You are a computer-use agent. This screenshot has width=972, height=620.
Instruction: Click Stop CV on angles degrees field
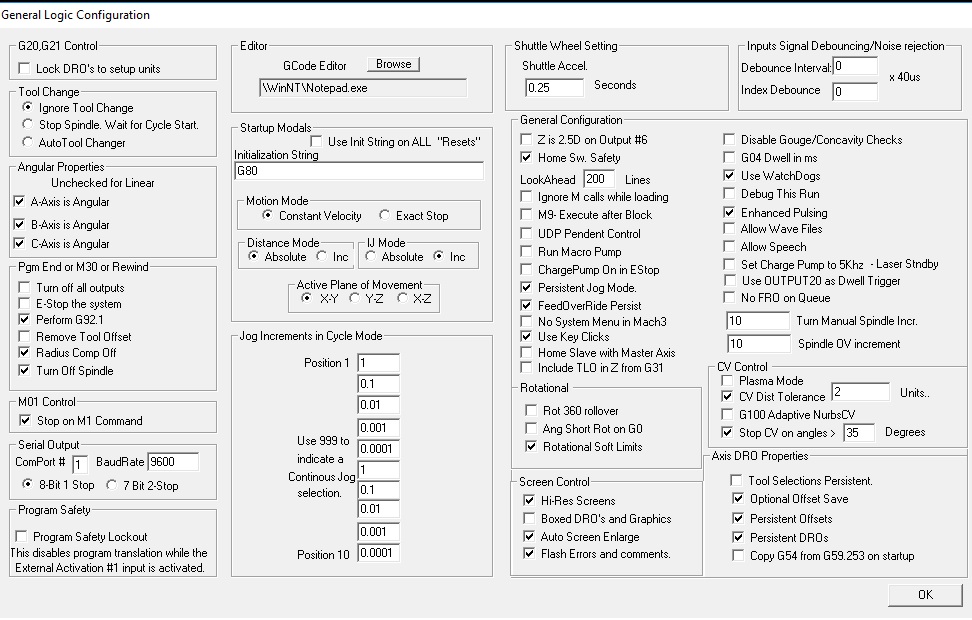(859, 433)
